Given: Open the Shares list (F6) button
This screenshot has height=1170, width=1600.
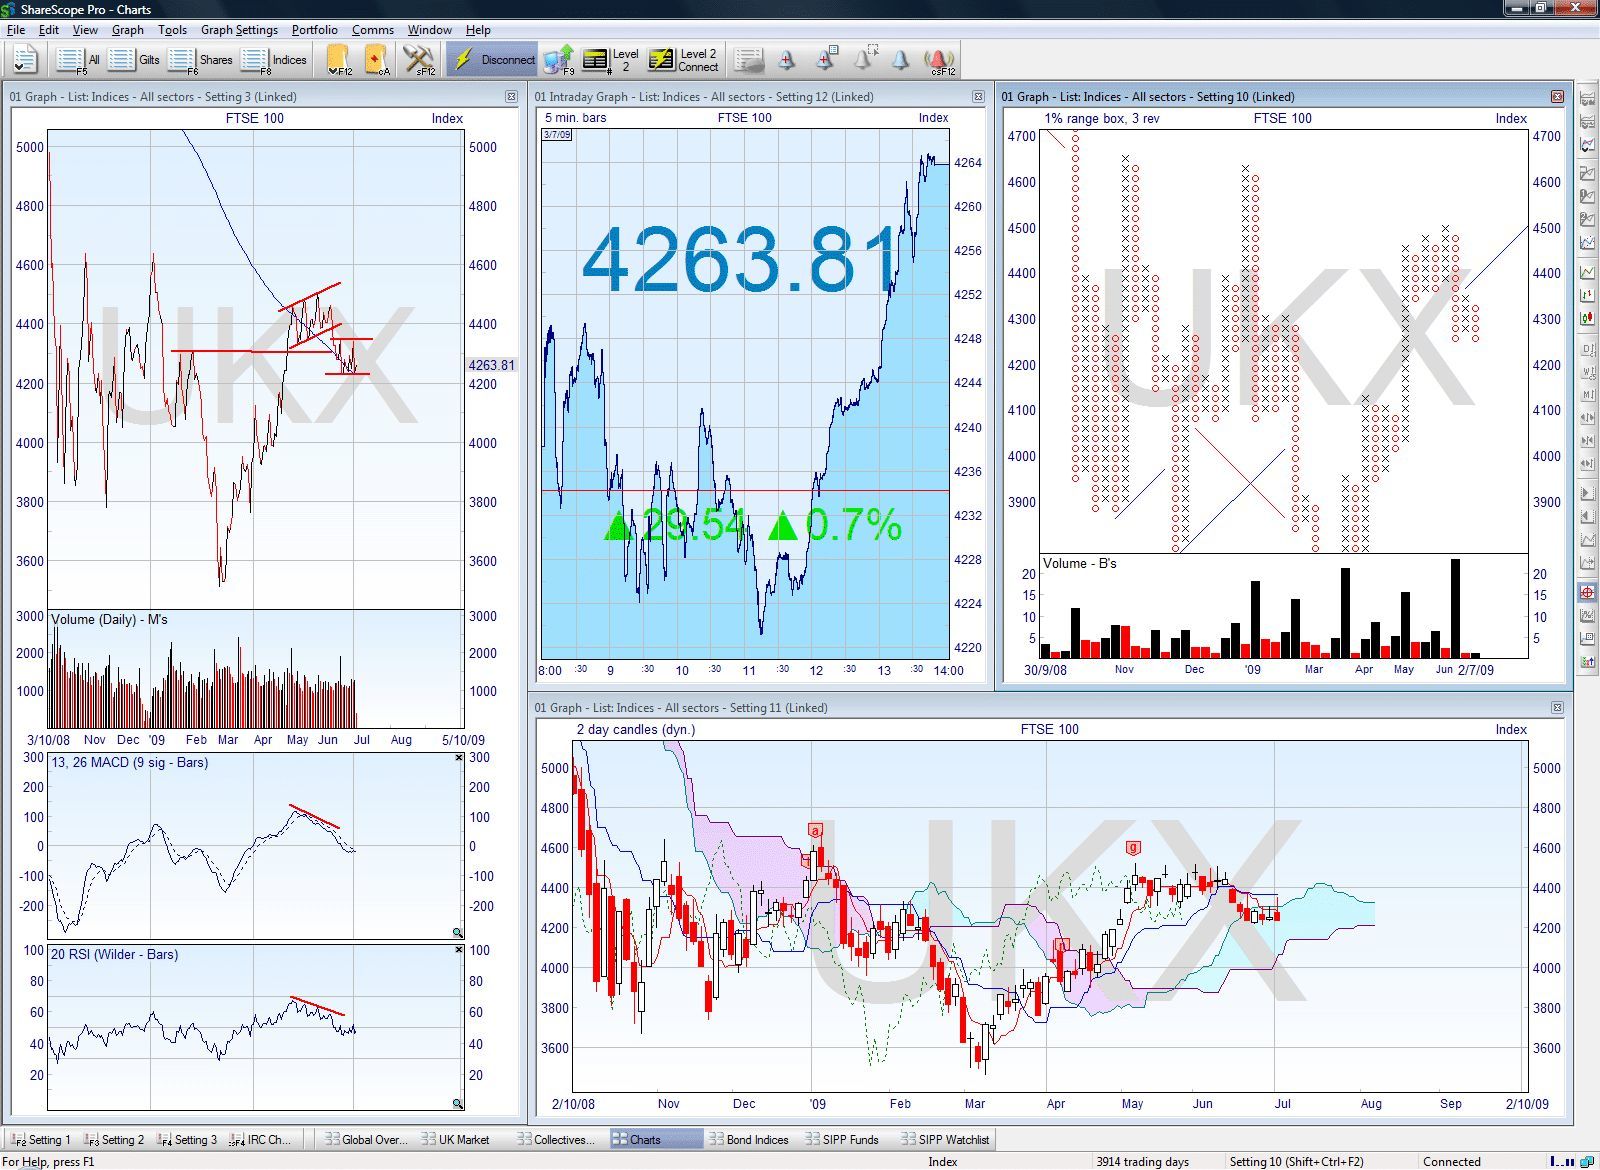Looking at the screenshot, I should (199, 60).
